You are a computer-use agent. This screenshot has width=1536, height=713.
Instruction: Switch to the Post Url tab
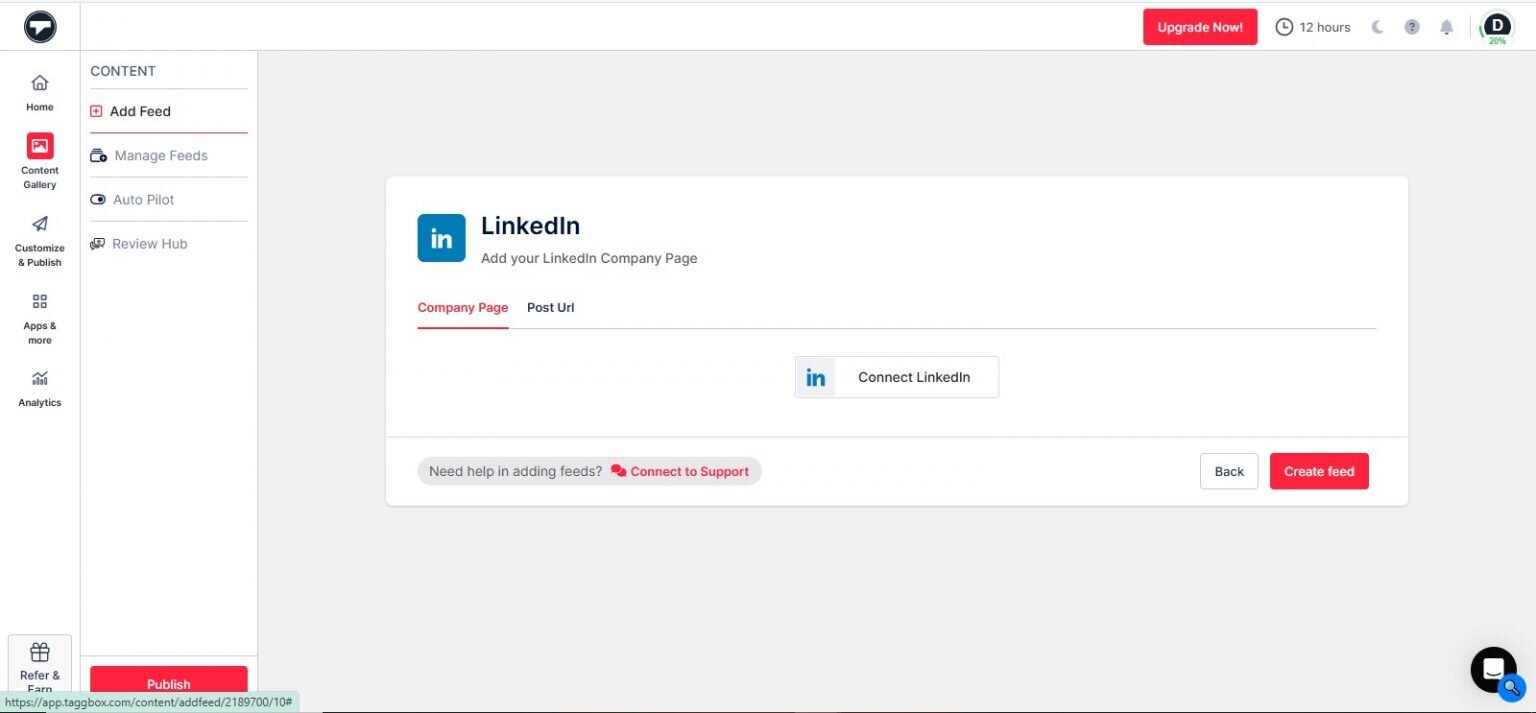(x=550, y=307)
